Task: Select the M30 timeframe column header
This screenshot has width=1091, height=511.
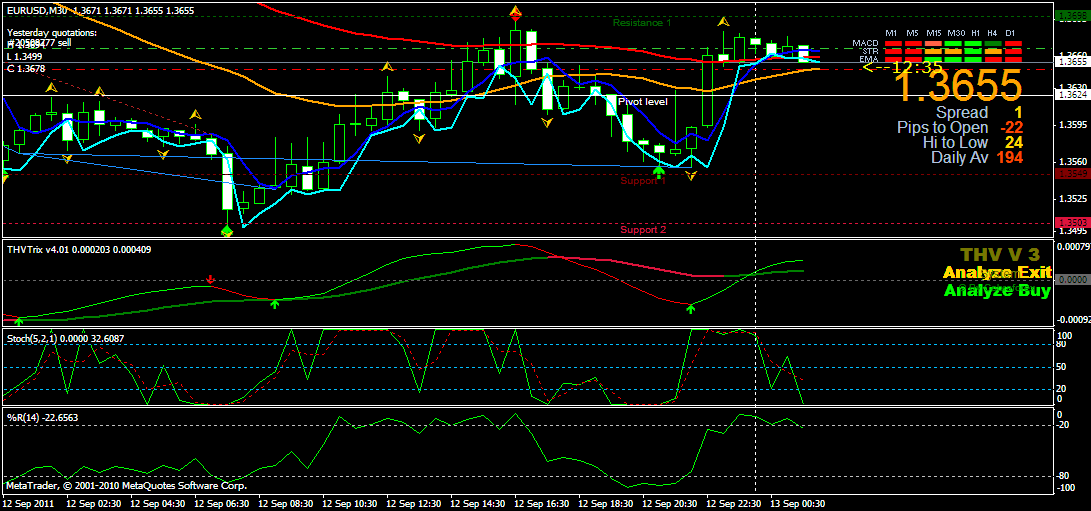Action: click(x=955, y=33)
